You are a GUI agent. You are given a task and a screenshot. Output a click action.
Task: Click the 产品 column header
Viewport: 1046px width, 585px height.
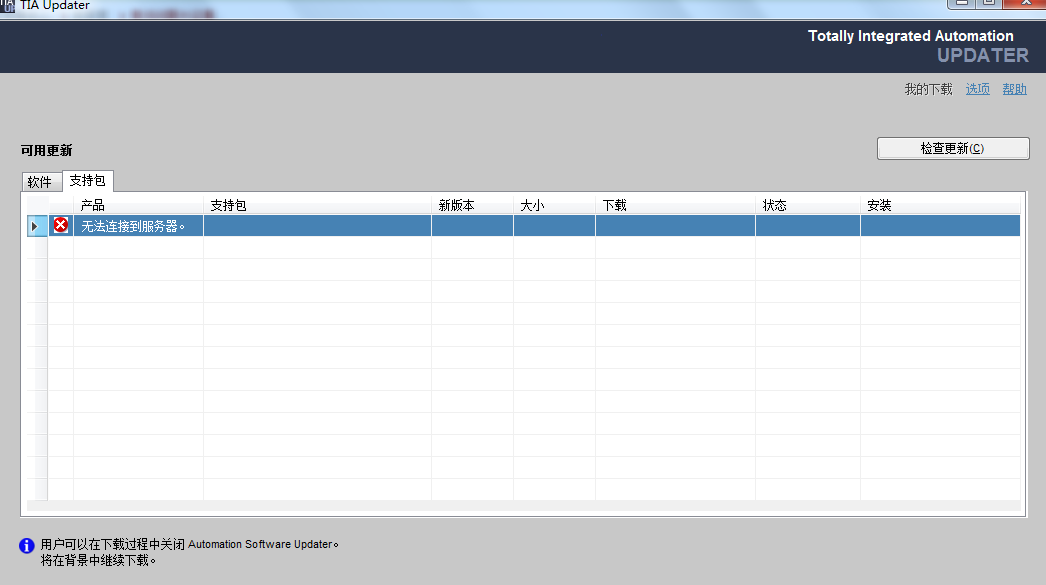[138, 205]
